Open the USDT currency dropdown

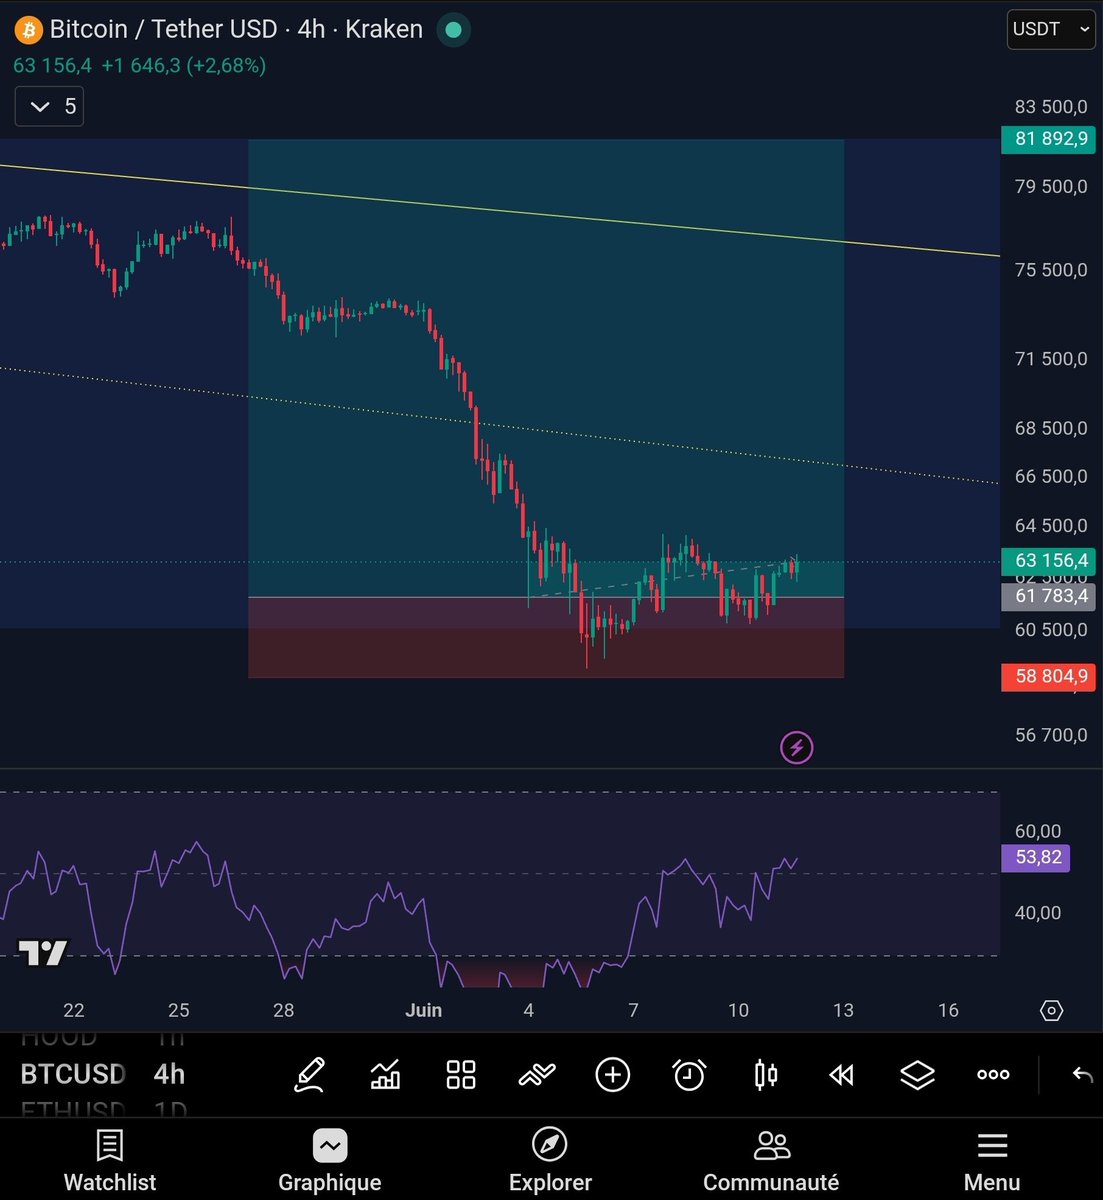pos(1051,29)
